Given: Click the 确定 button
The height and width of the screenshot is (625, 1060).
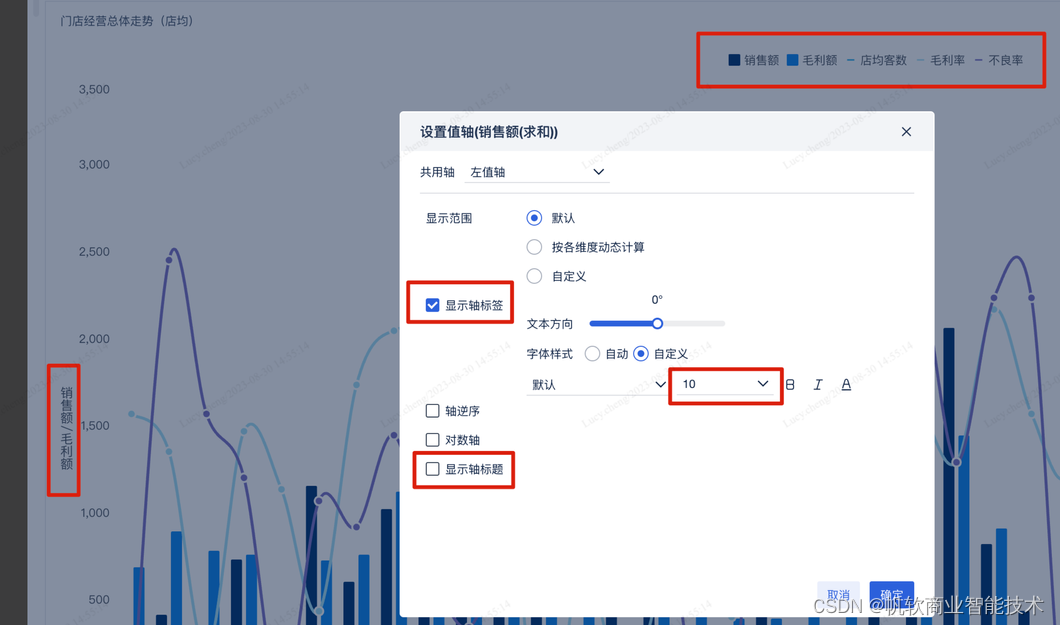Looking at the screenshot, I should [x=892, y=595].
